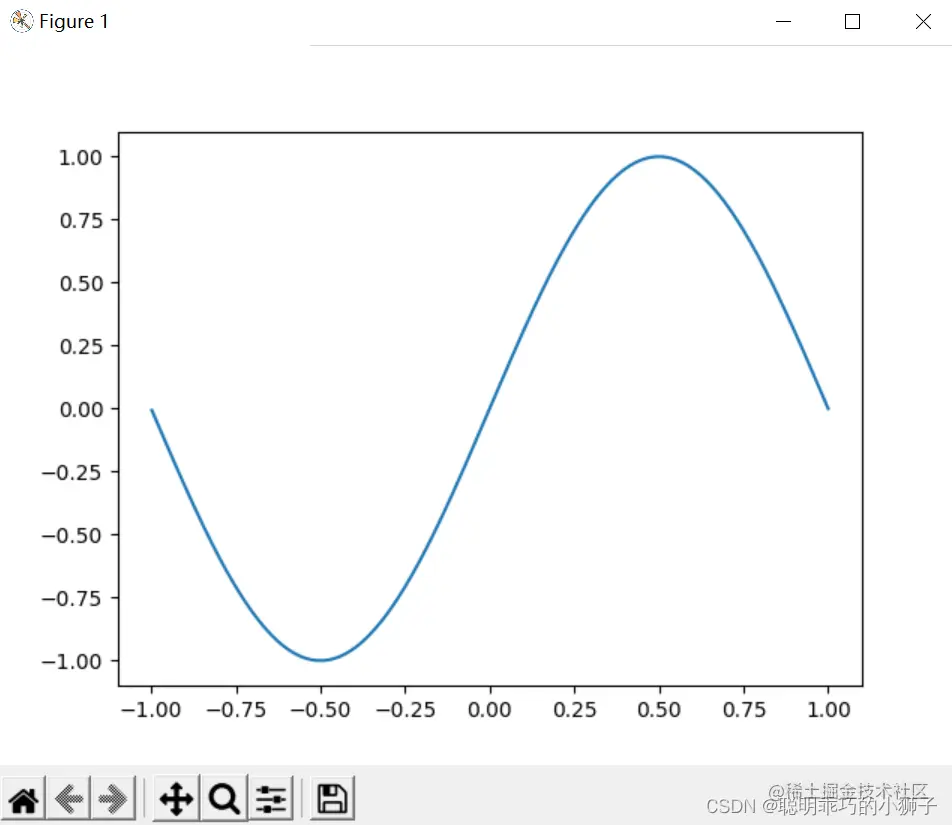Image resolution: width=952 pixels, height=825 pixels.
Task: Minimize the Figure 1 window
Action: pyautogui.click(x=783, y=22)
